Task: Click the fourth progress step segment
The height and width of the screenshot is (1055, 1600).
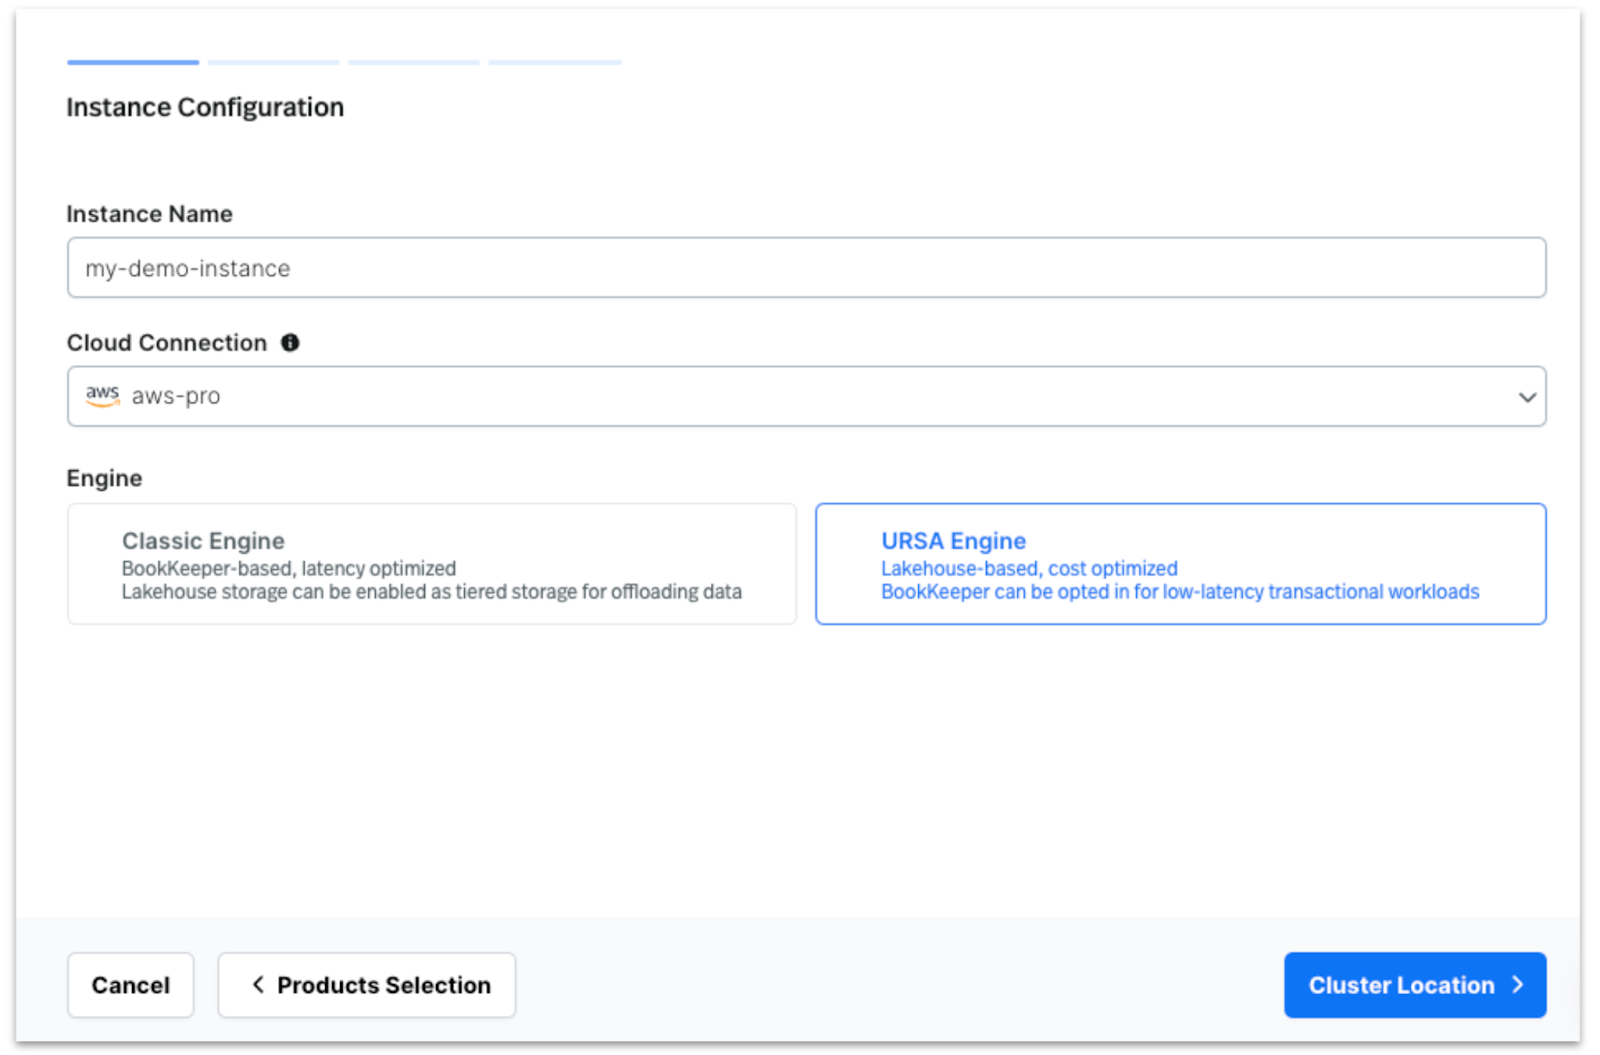Action: [555, 62]
